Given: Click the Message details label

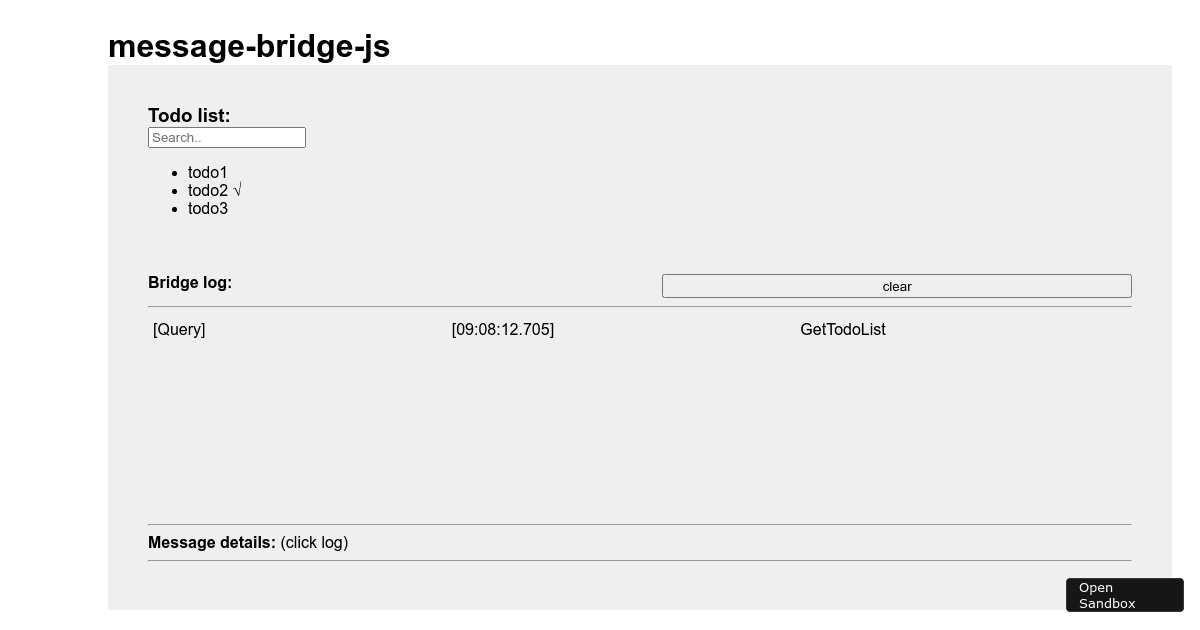Looking at the screenshot, I should click(x=211, y=542).
